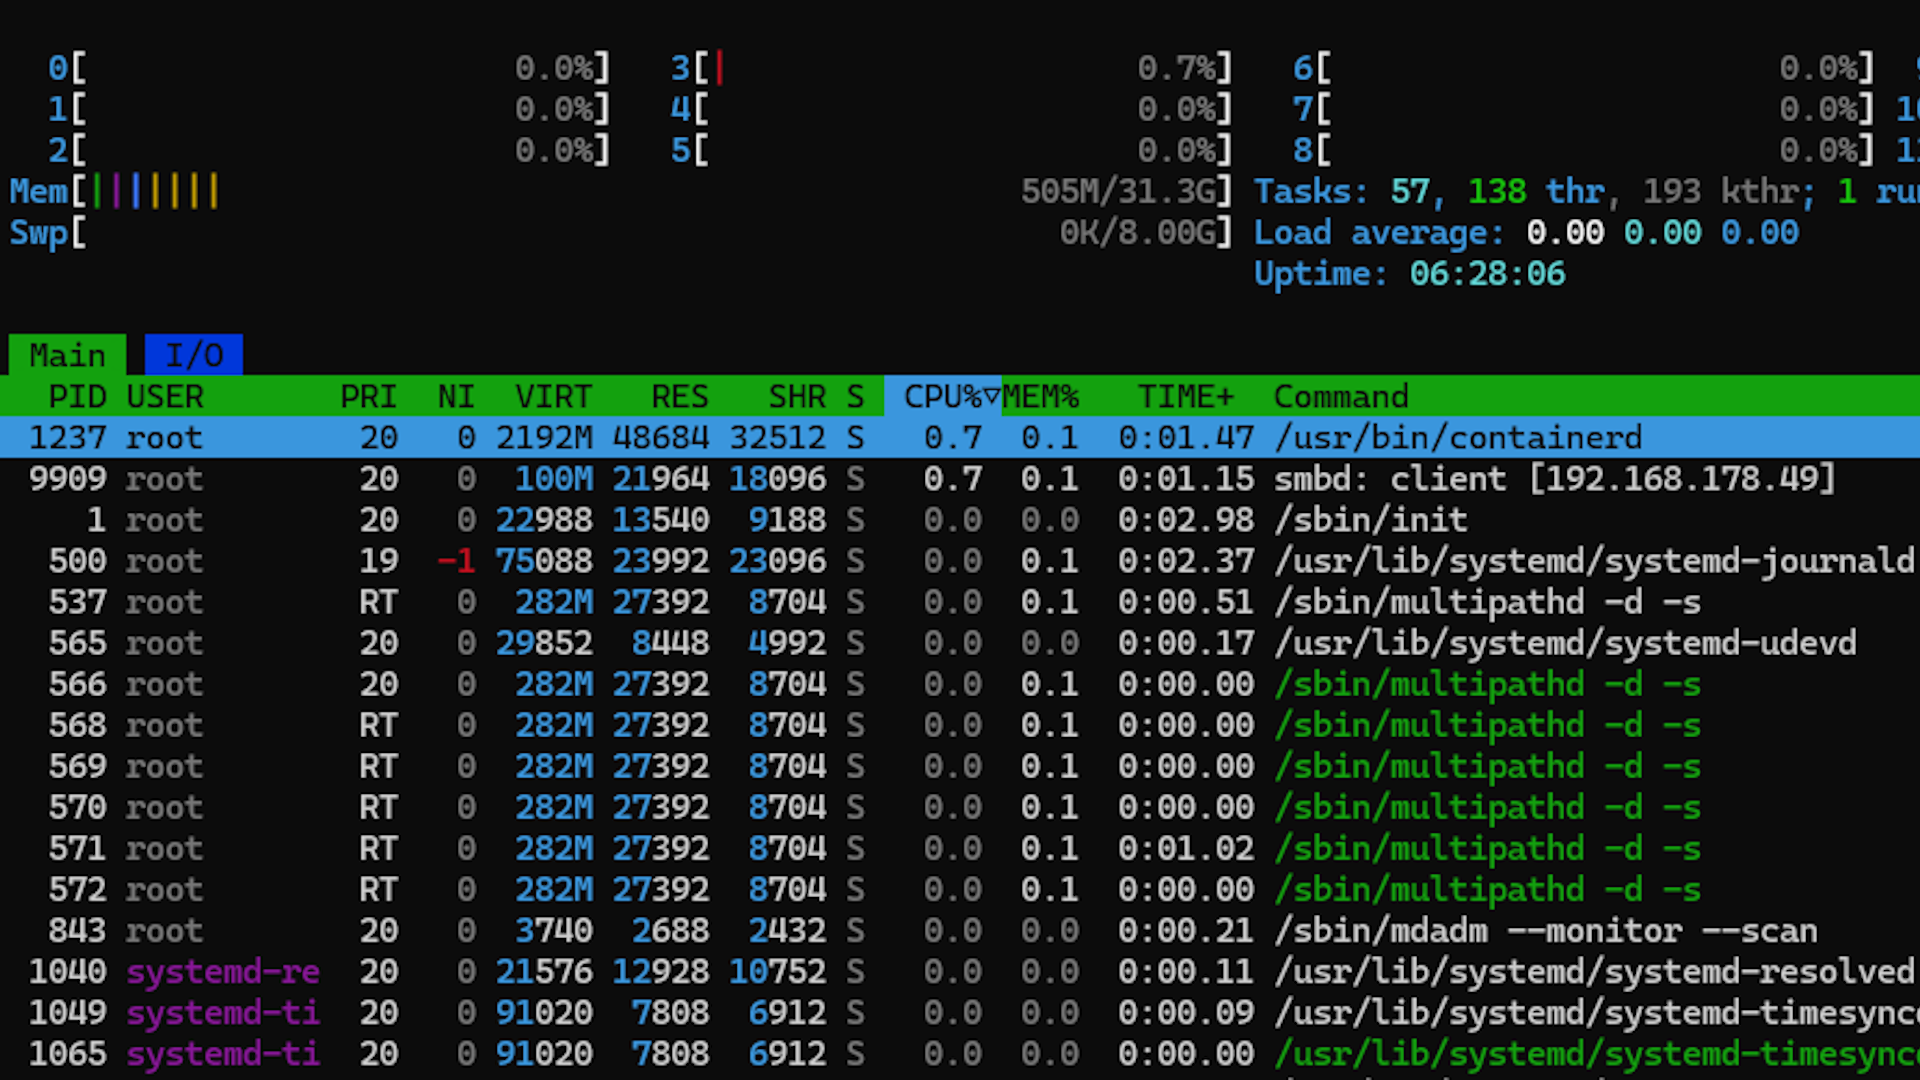This screenshot has width=1920, height=1080.
Task: Click the TIME+ column header
Action: (1185, 397)
